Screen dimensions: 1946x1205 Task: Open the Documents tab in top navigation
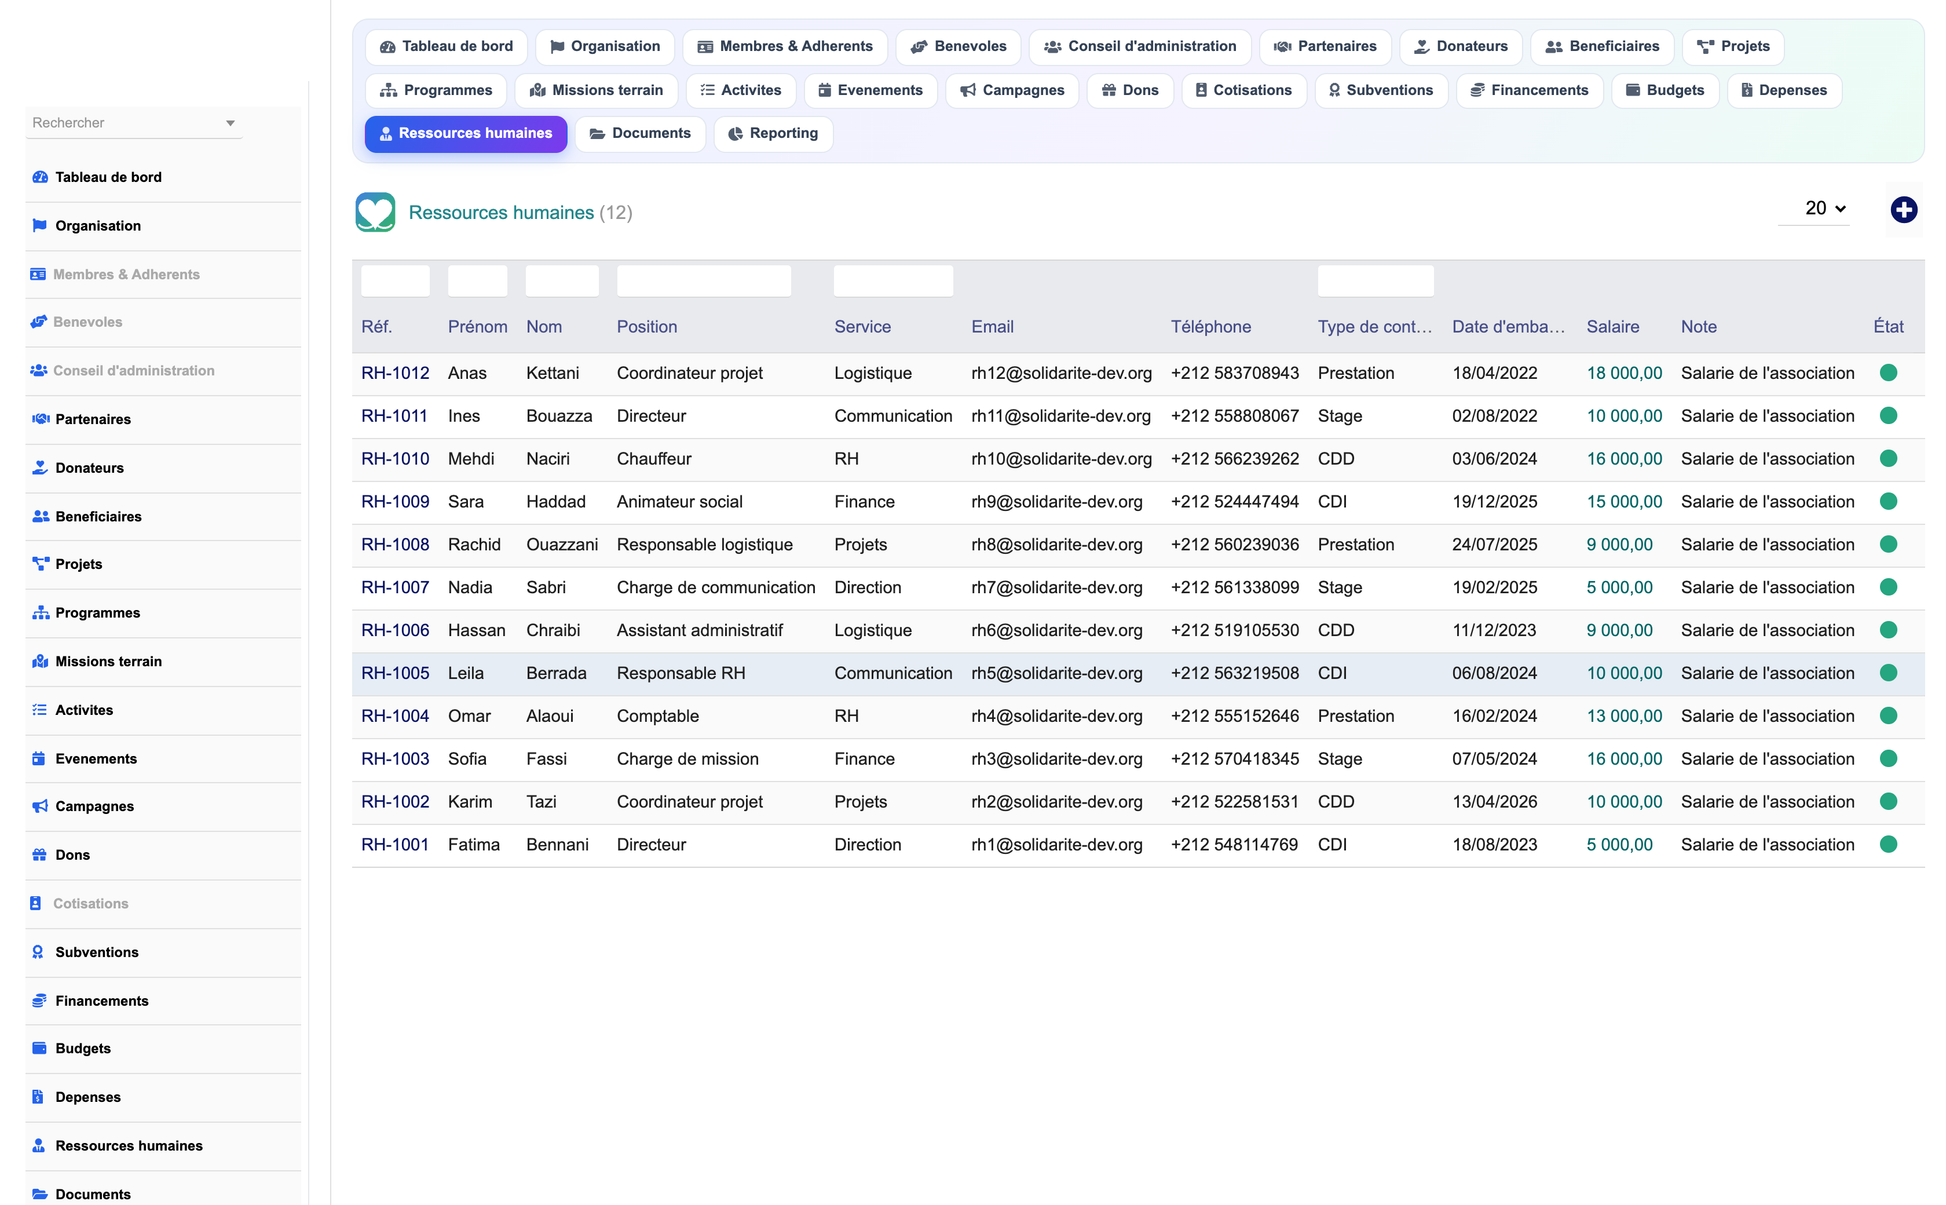tap(640, 134)
